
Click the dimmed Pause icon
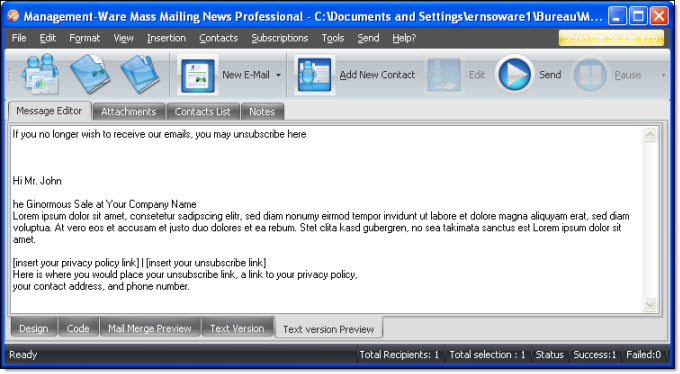(590, 75)
